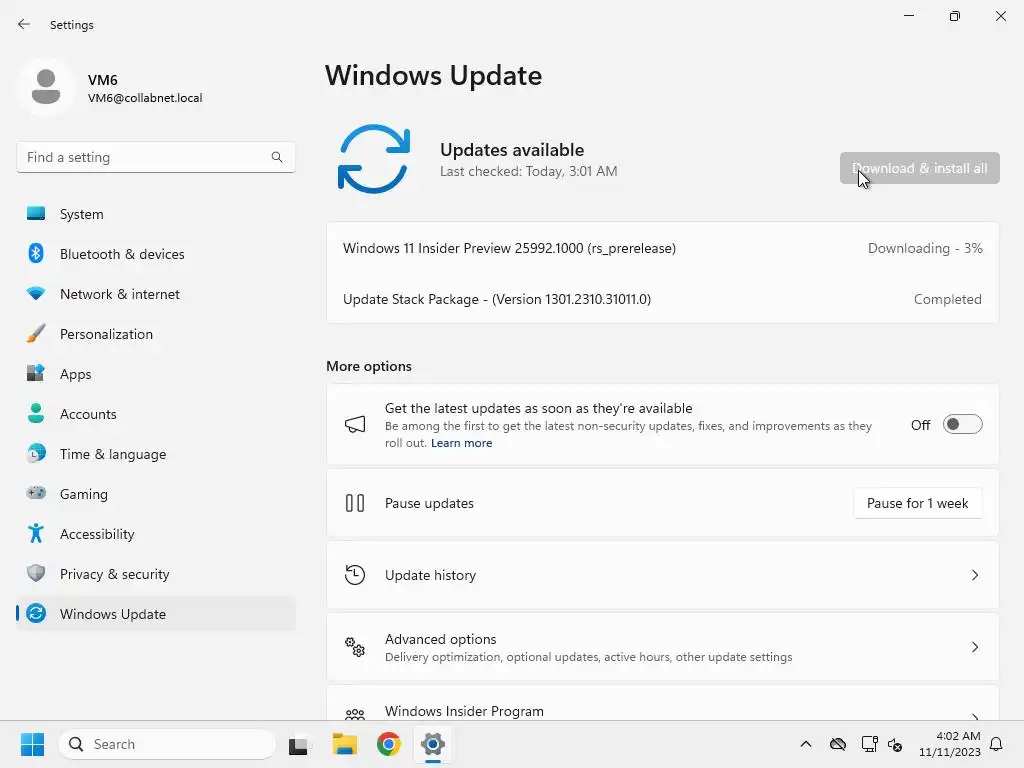Click VM6@collabnet.local account email
The image size is (1024, 768).
(145, 98)
